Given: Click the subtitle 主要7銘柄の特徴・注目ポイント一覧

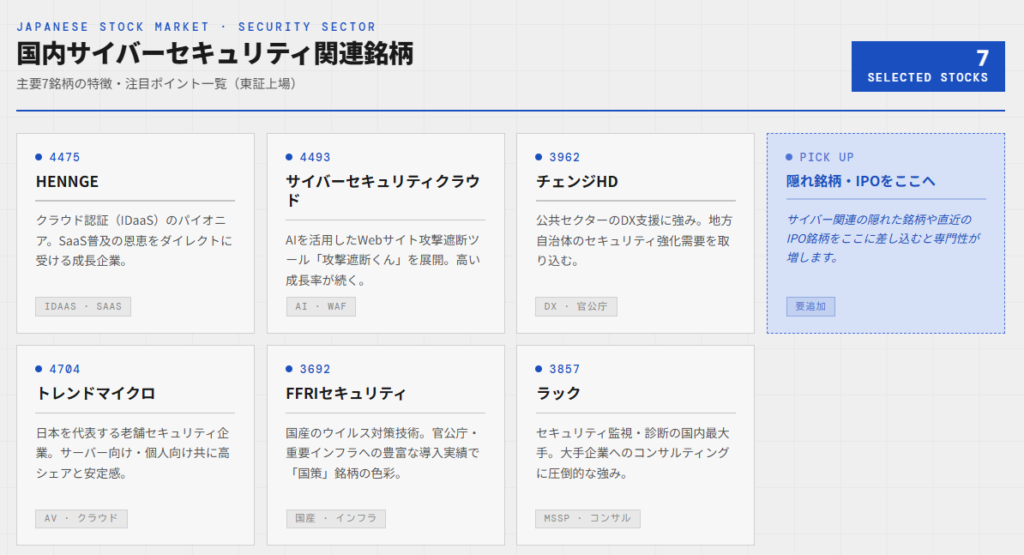Looking at the screenshot, I should (x=157, y=84).
